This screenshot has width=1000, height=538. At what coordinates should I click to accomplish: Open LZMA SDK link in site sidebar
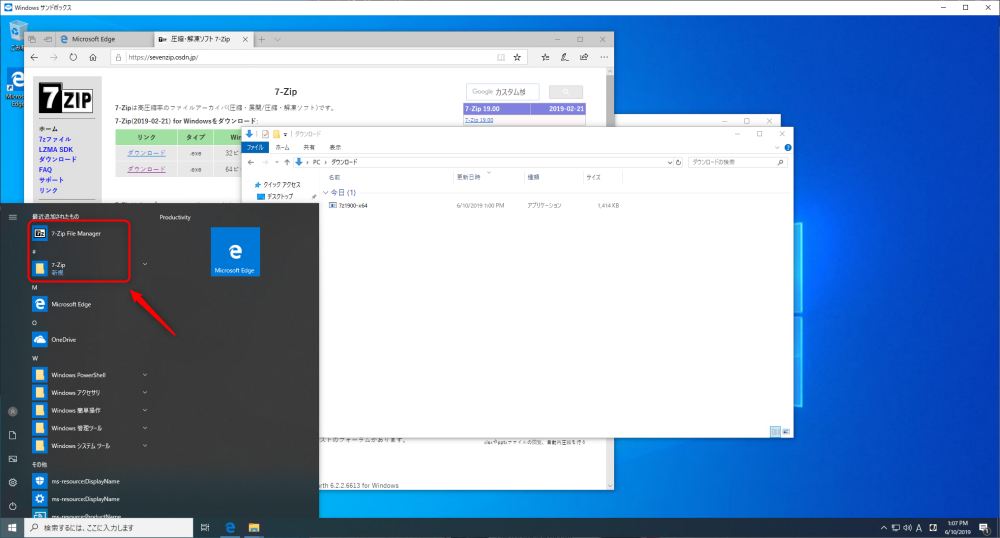[x=56, y=149]
